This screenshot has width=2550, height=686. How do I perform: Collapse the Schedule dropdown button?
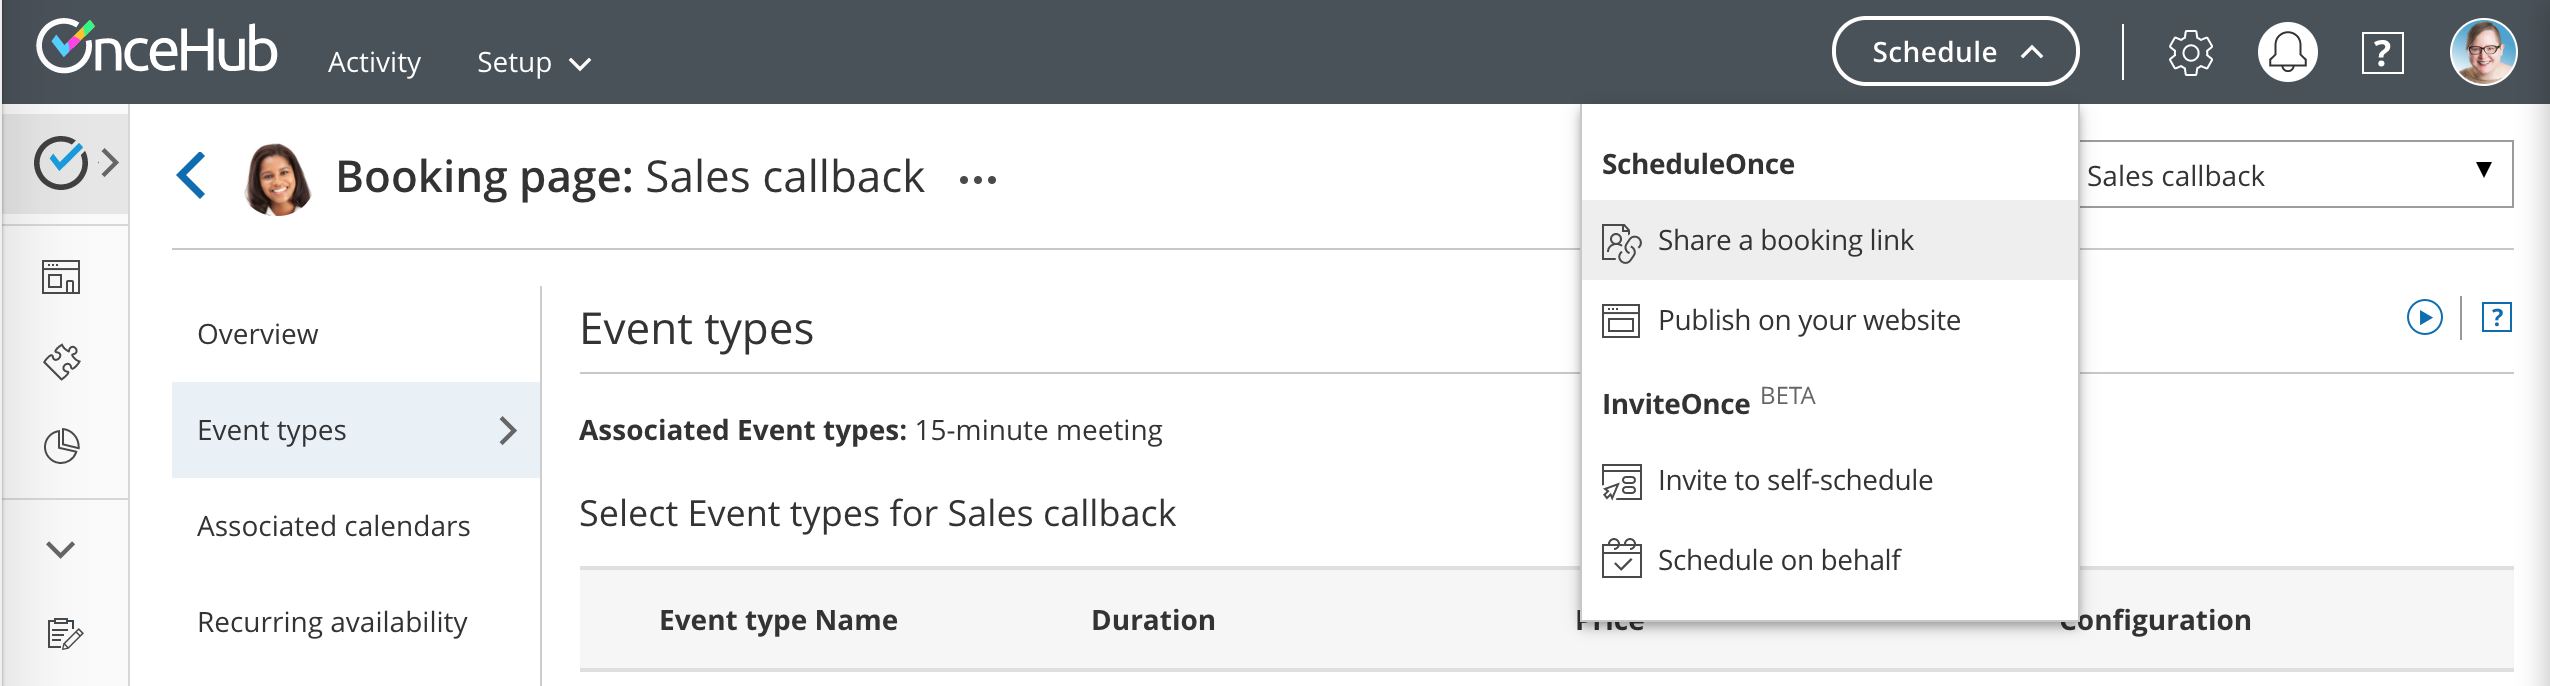[x=1955, y=52]
